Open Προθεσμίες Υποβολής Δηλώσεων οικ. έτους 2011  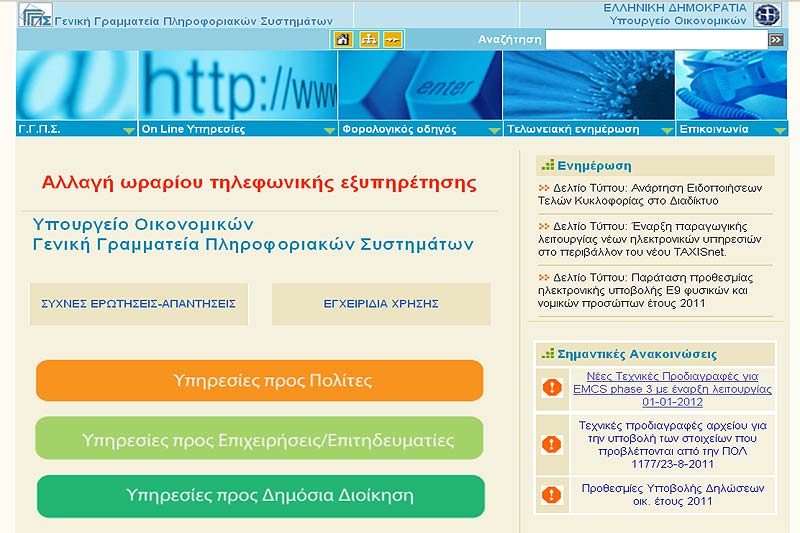(x=672, y=494)
